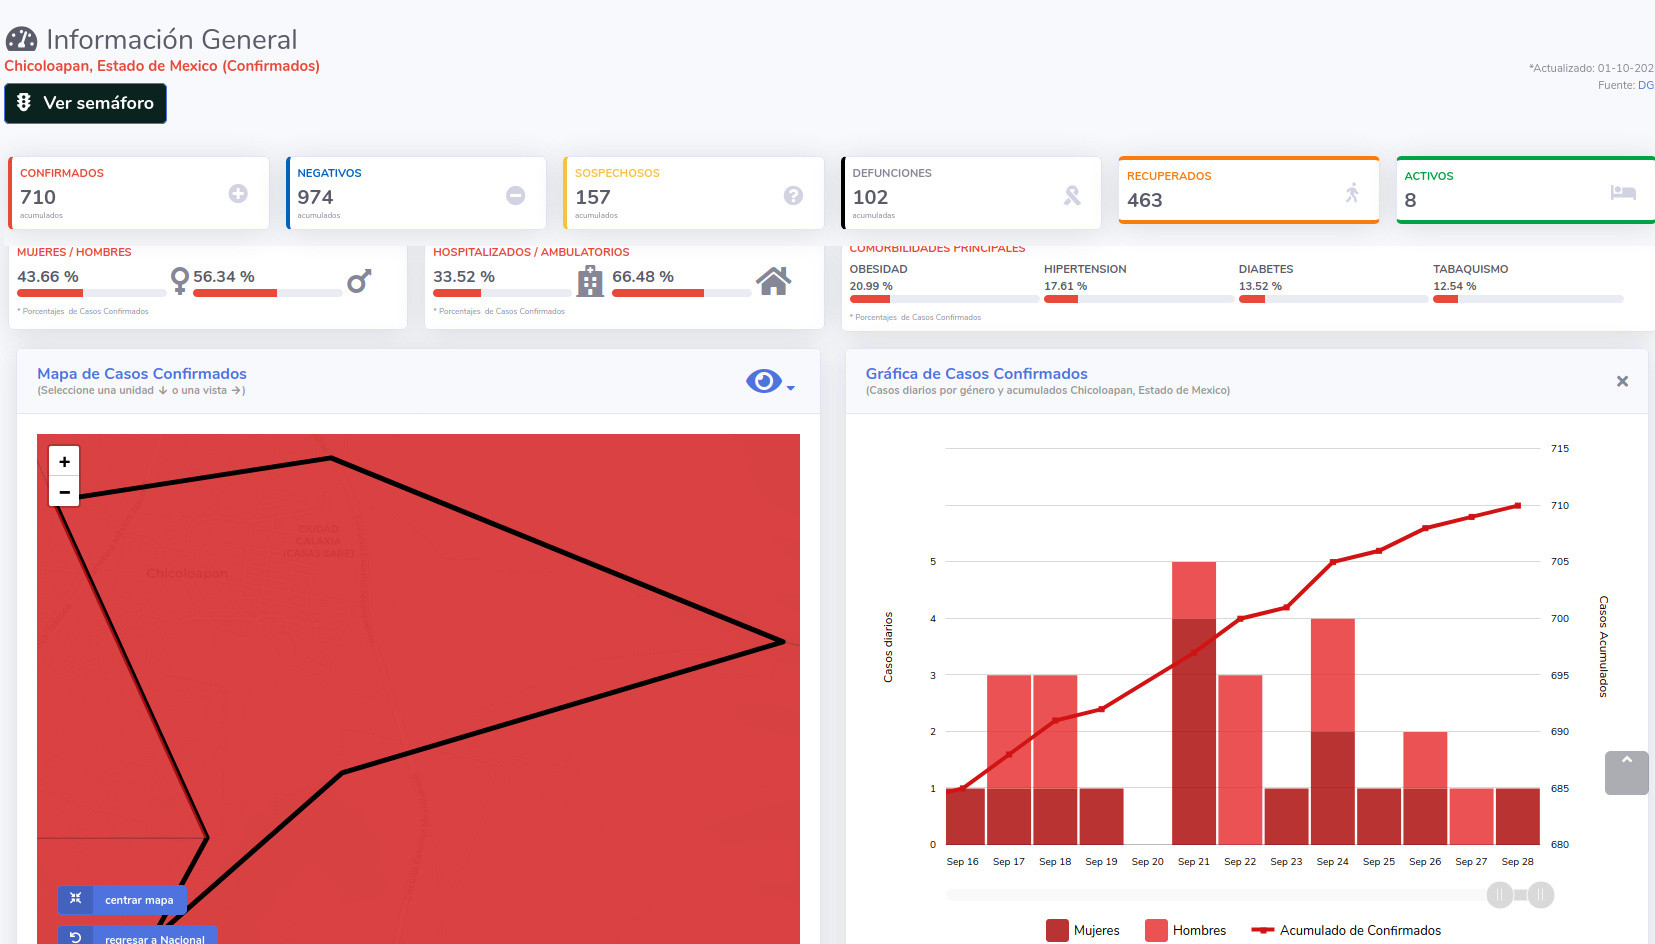Click the male symbol icon

coord(359,281)
